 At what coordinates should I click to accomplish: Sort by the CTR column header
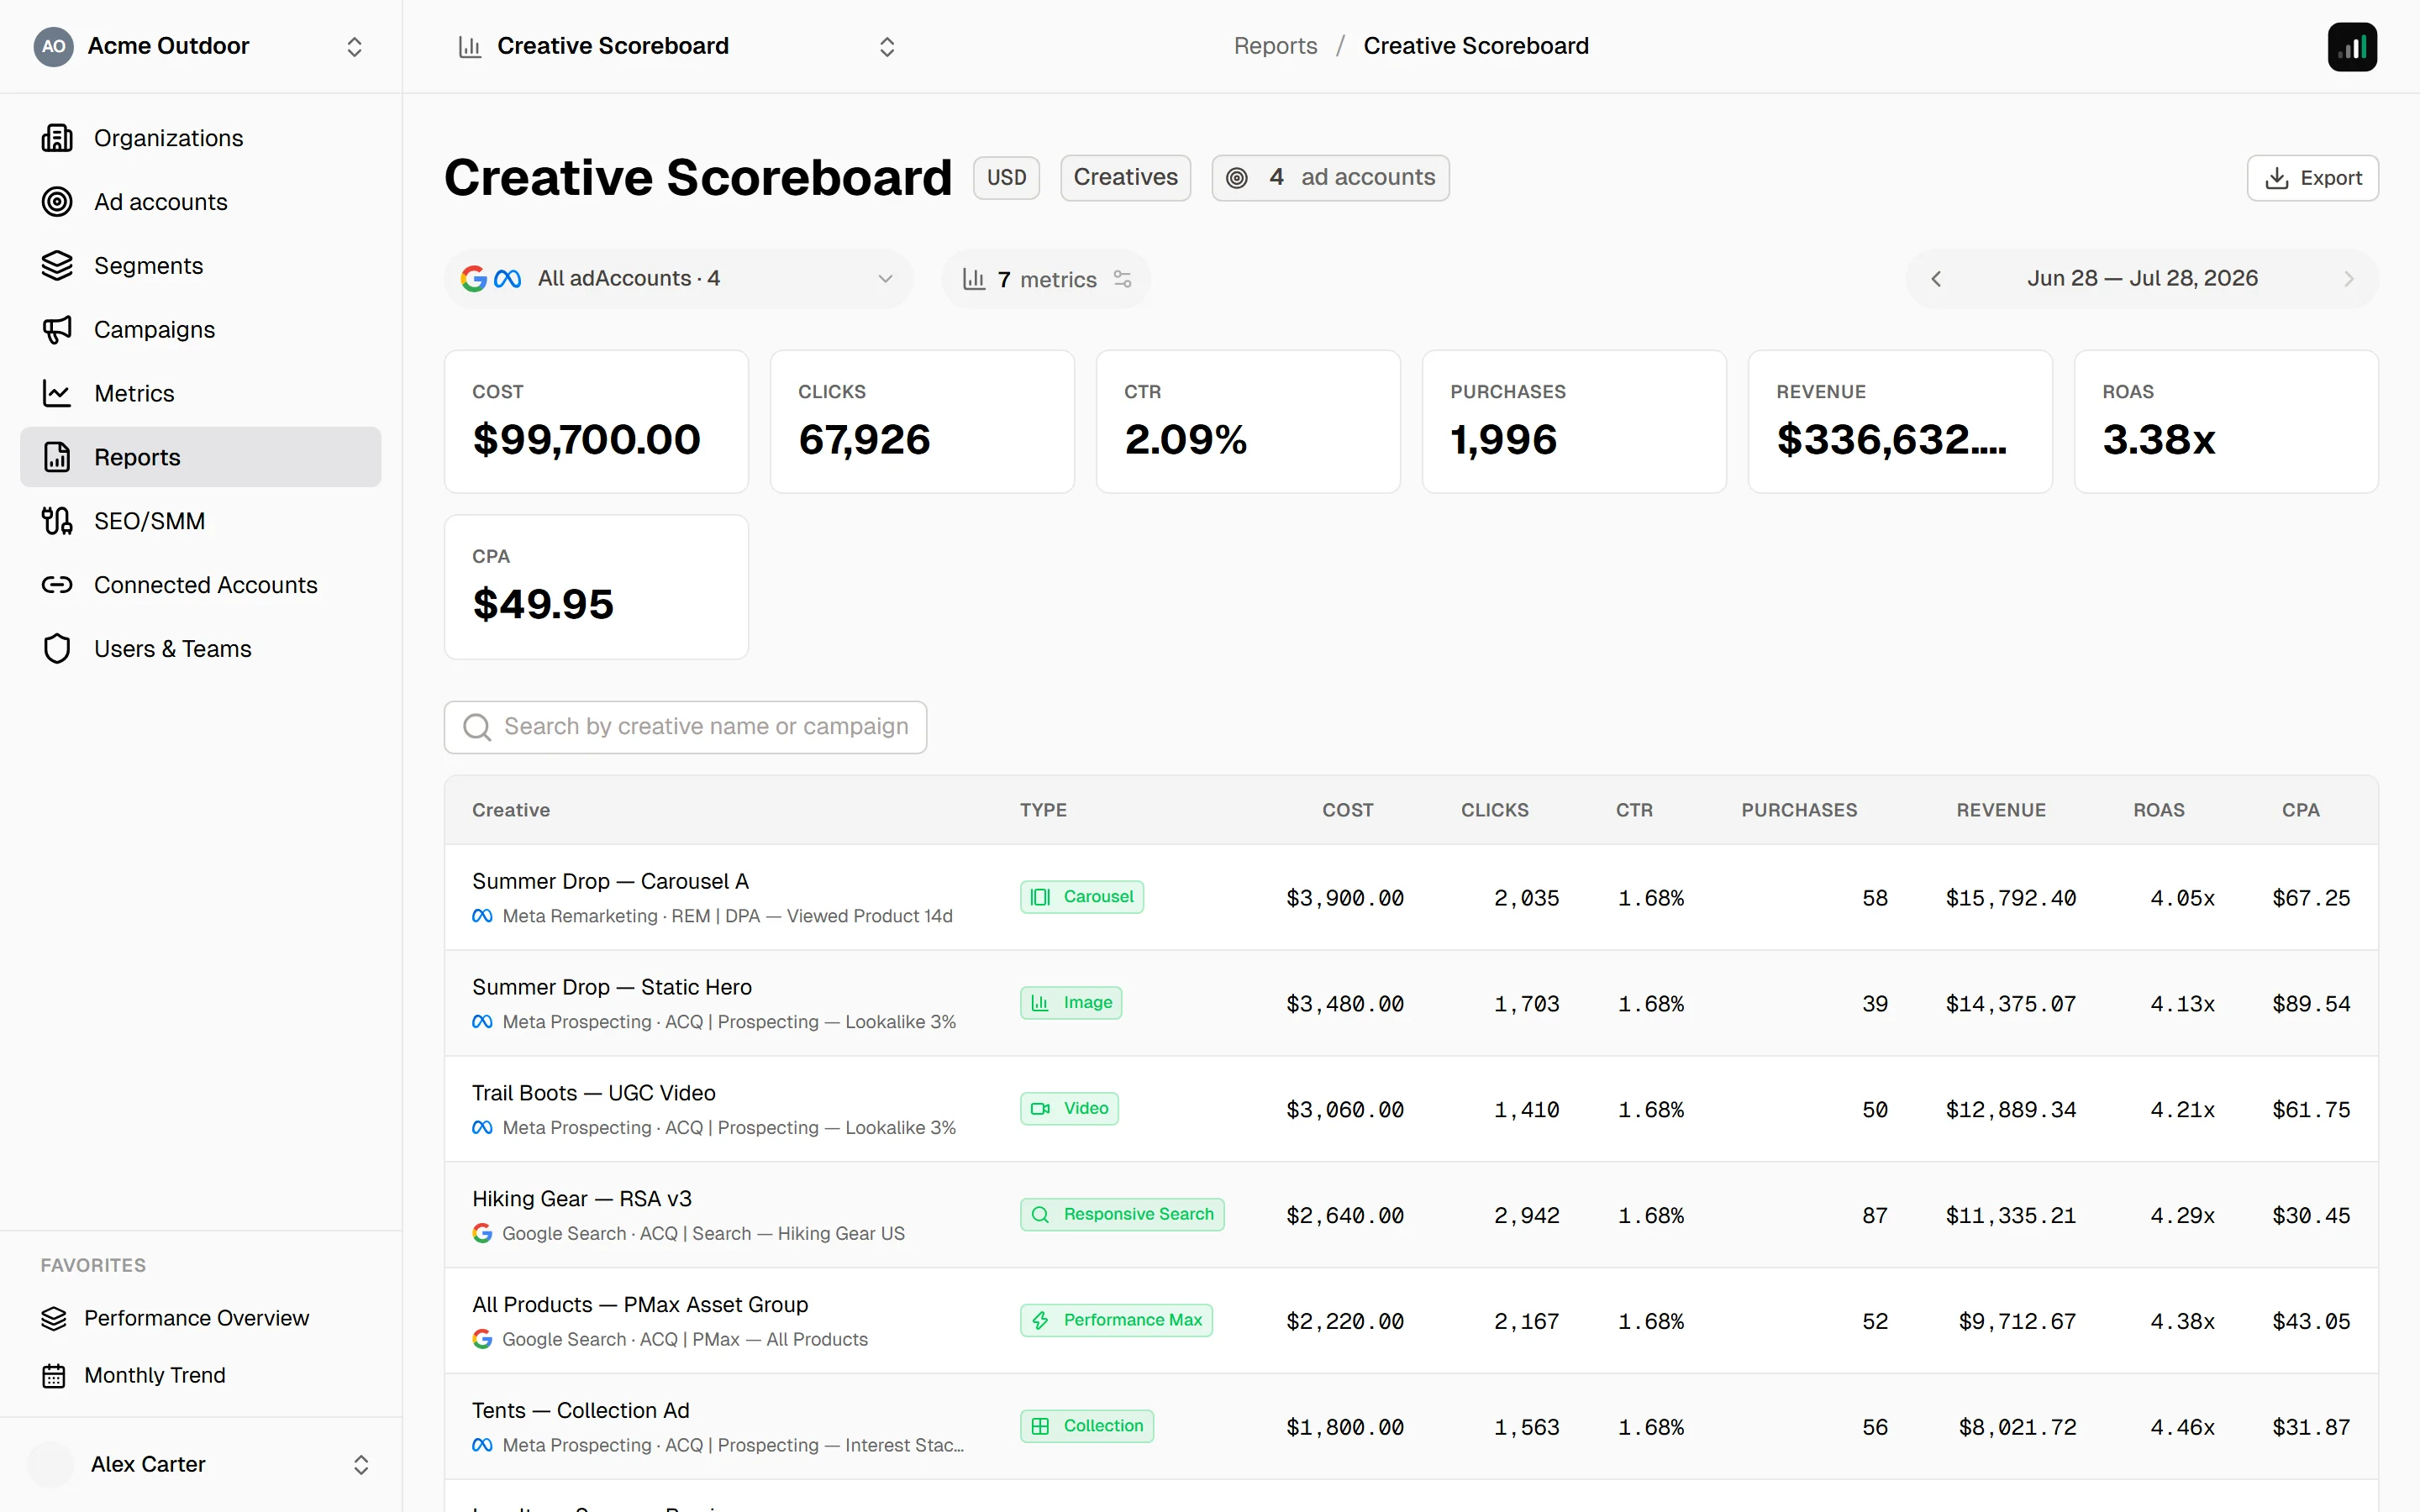[x=1634, y=810]
